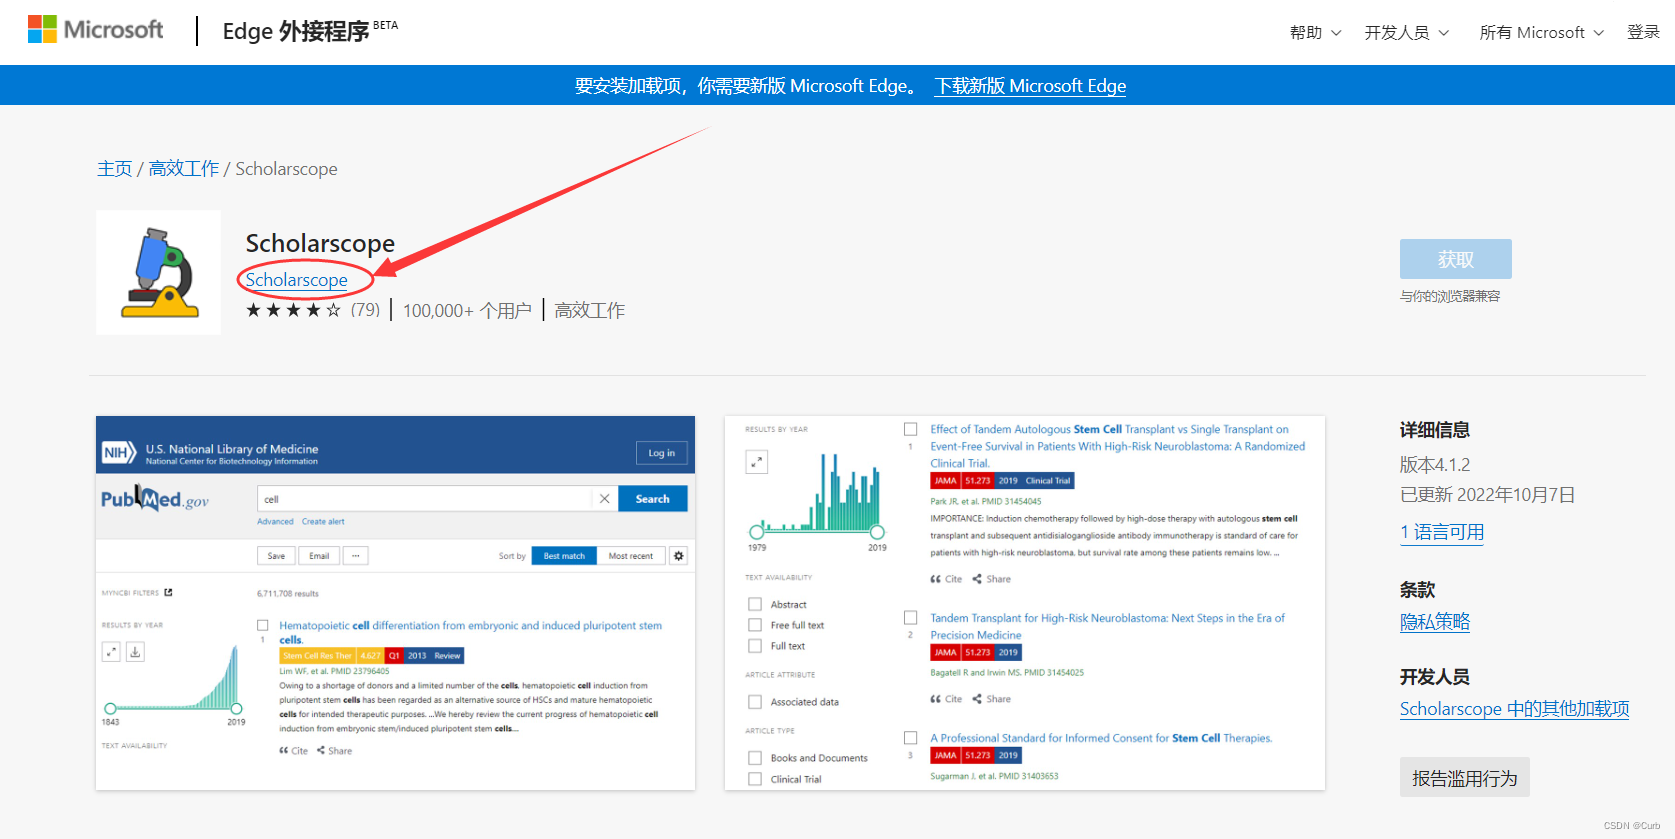Click the Create alert link
The image size is (1675, 839).
[x=323, y=522]
